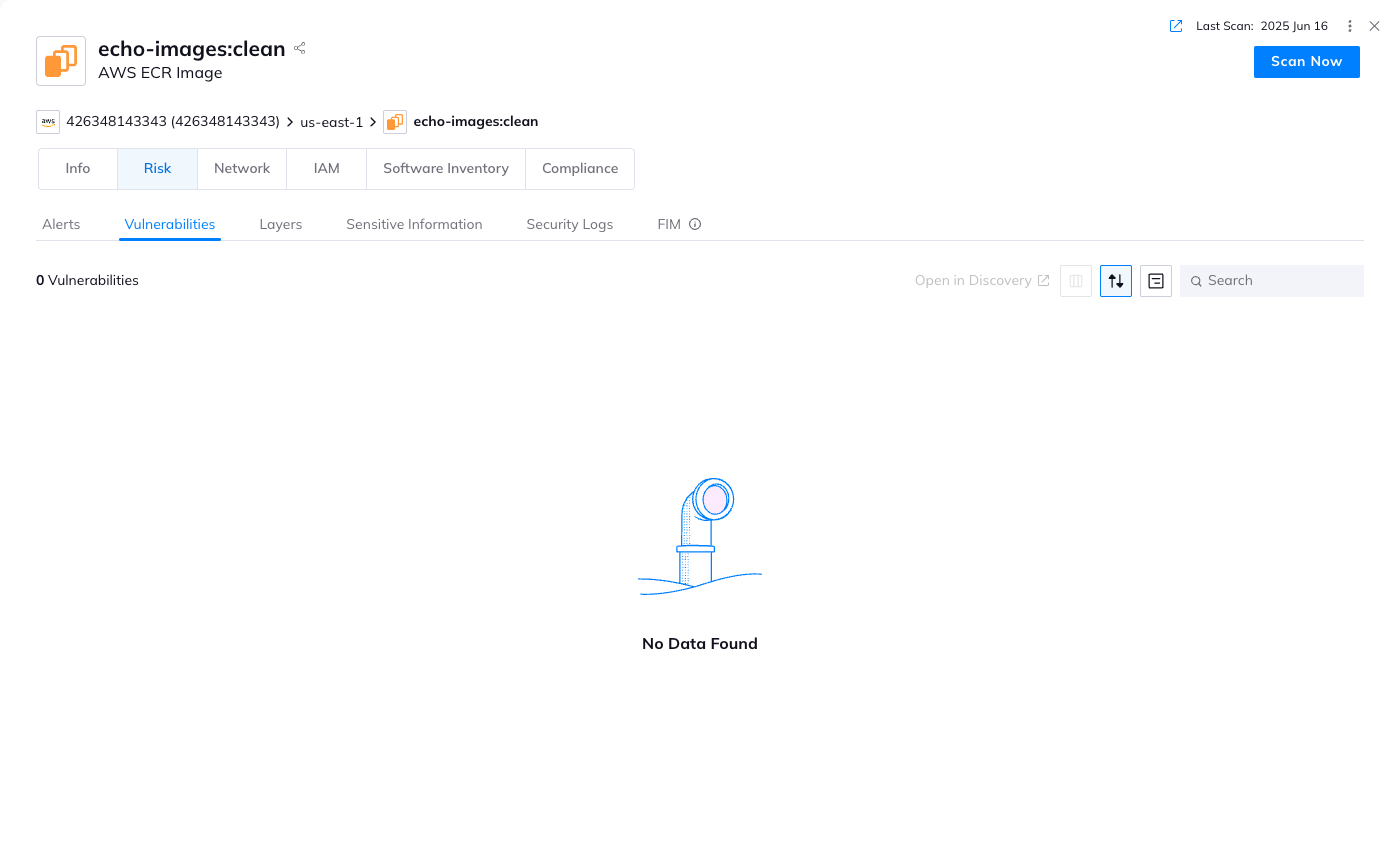This screenshot has width=1400, height=841.
Task: Click the 'Last Scan: 2025 Jun 16' text
Action: [1262, 26]
